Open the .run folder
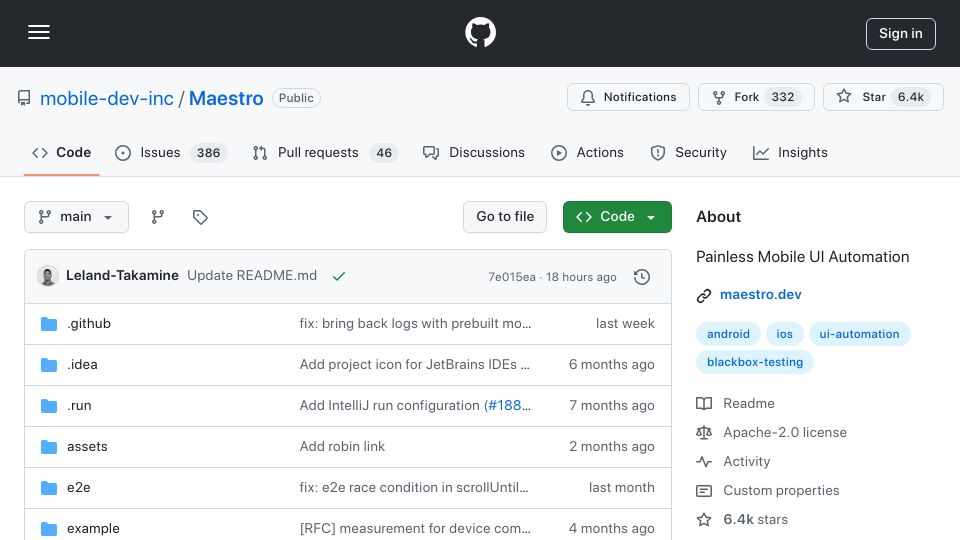960x540 pixels. [79, 405]
